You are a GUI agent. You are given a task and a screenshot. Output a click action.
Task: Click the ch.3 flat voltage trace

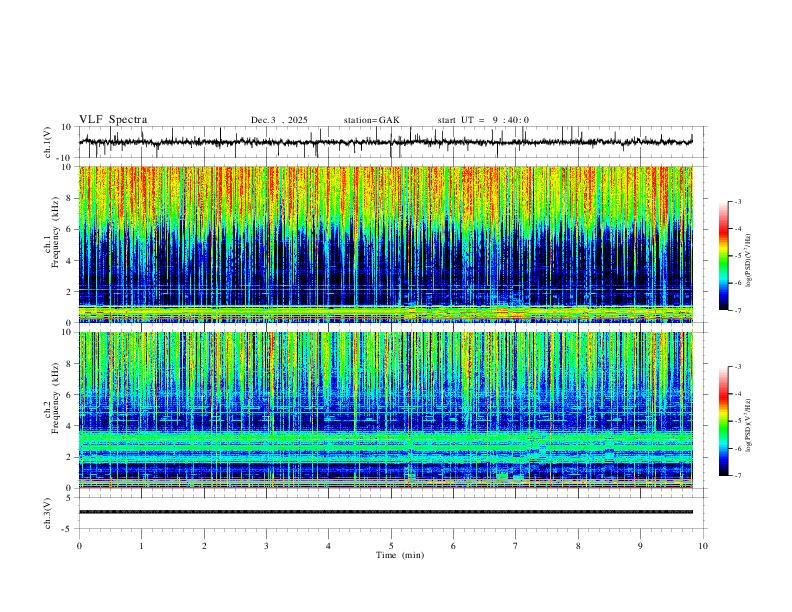coord(386,512)
